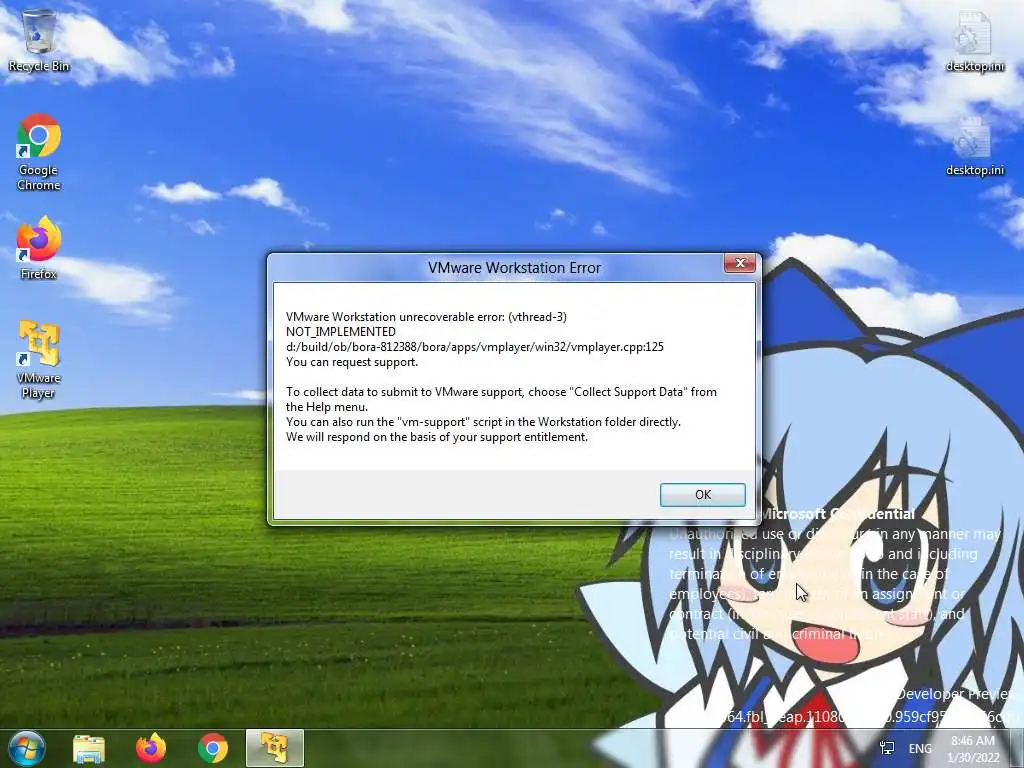Click the 'vm-support' script instruction line
This screenshot has width=1024, height=768.
(x=483, y=422)
